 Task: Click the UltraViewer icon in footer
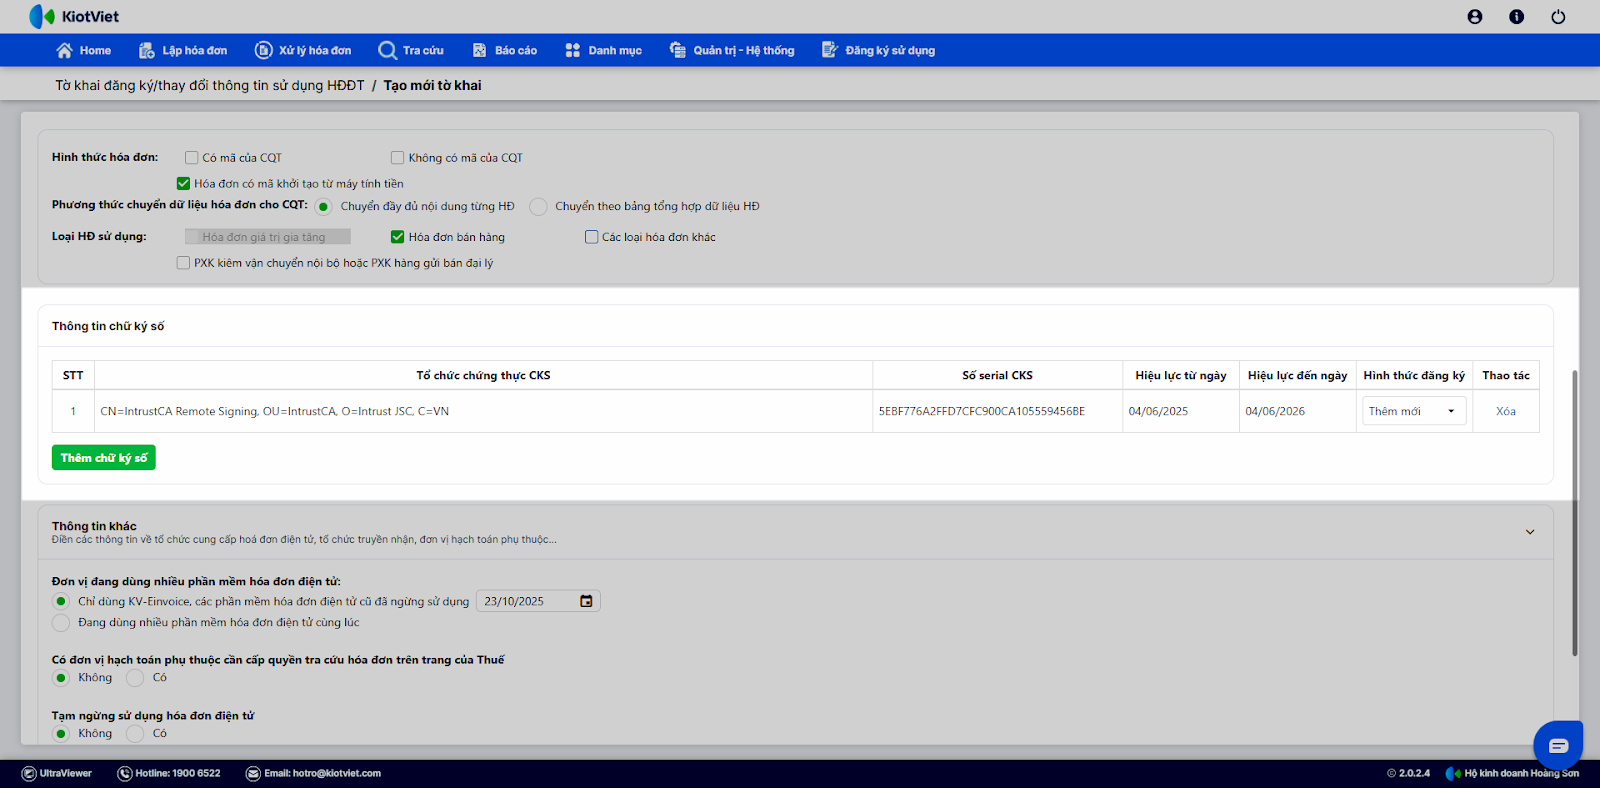coord(29,773)
